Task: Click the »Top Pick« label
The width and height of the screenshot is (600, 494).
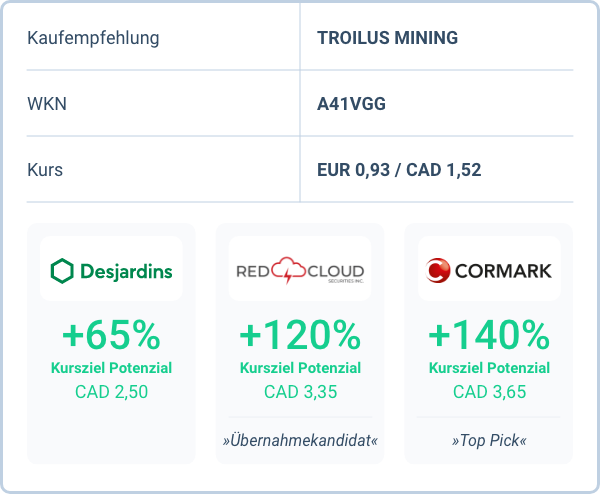Action: point(489,441)
